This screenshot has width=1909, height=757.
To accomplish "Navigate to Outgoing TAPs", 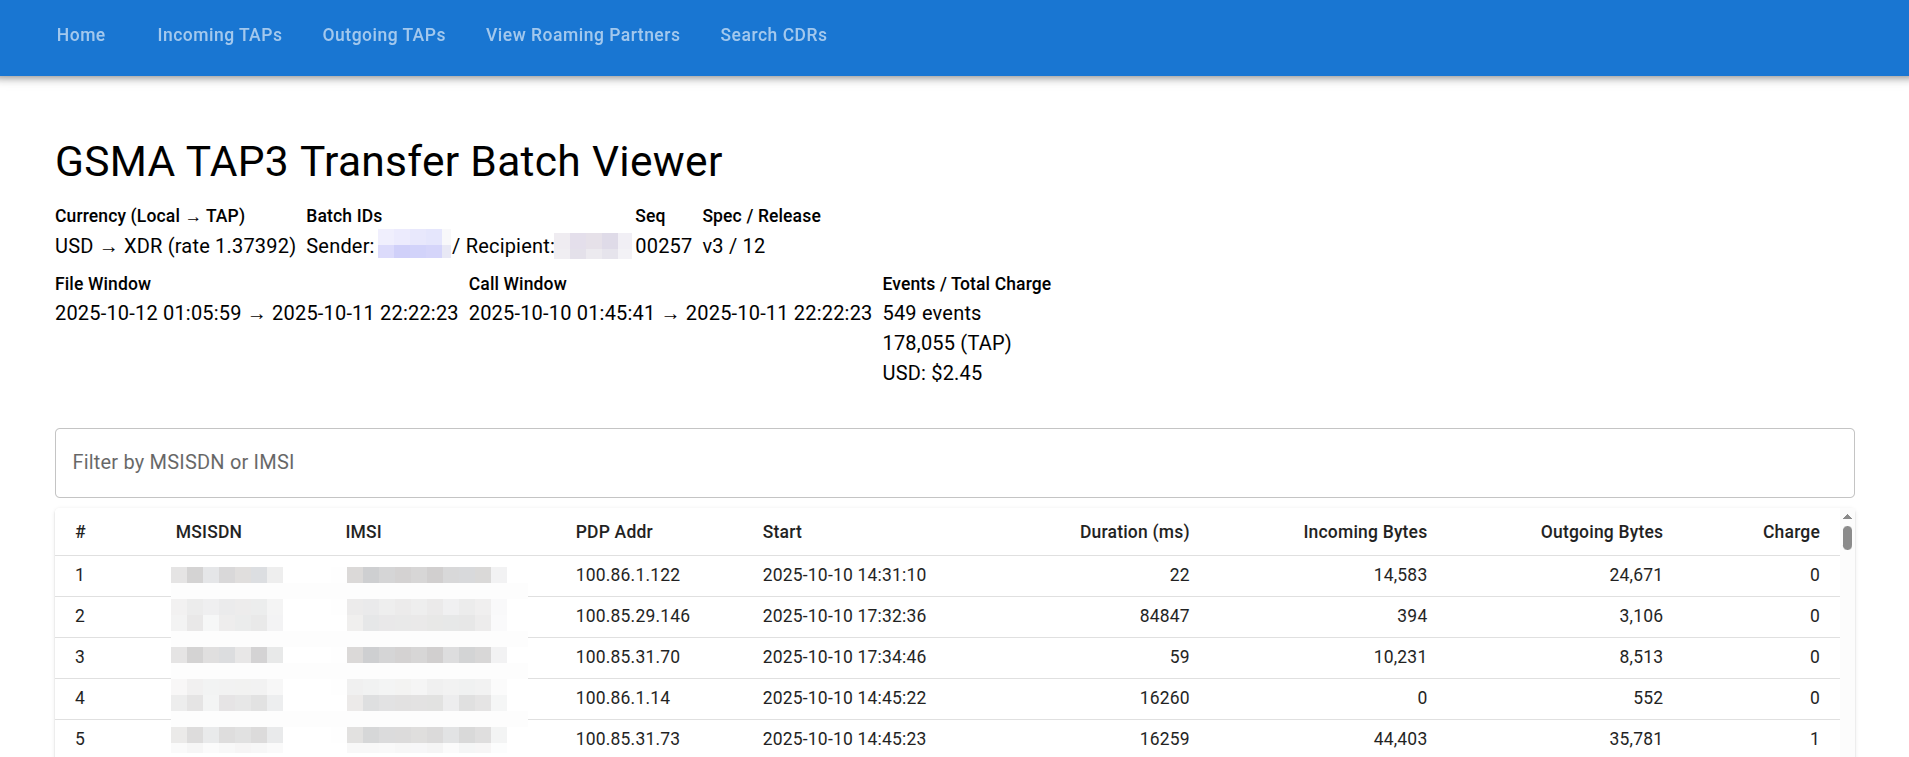I will [x=383, y=35].
